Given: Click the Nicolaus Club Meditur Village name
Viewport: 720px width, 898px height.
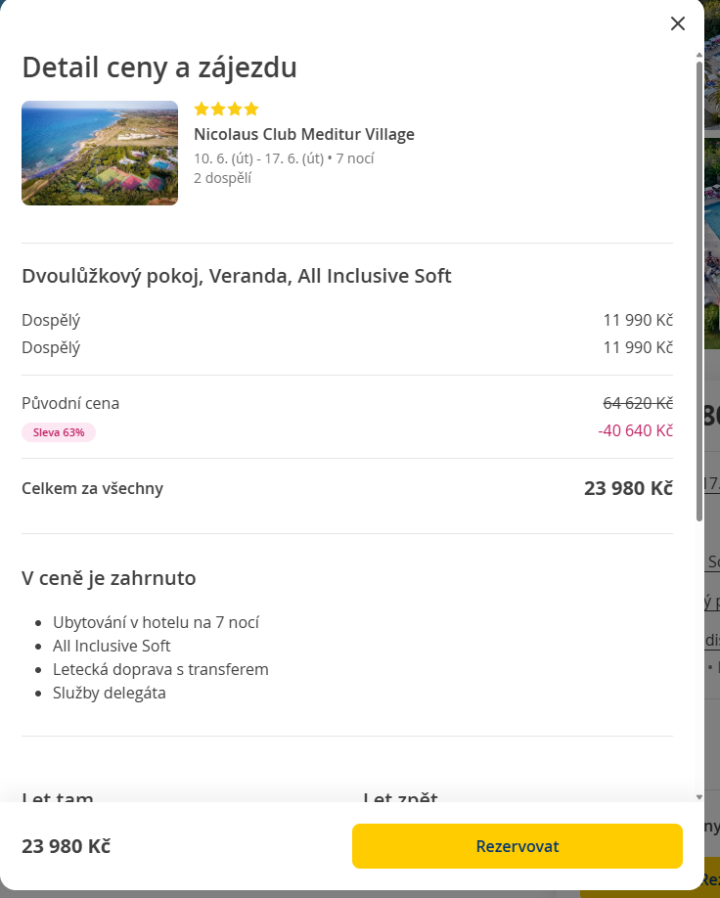Looking at the screenshot, I should pyautogui.click(x=304, y=134).
